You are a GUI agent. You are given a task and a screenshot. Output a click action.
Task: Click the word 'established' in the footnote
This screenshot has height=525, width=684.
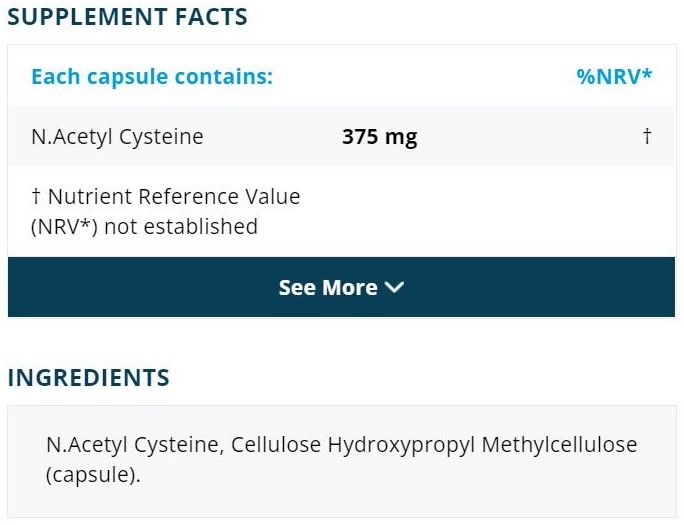point(200,226)
